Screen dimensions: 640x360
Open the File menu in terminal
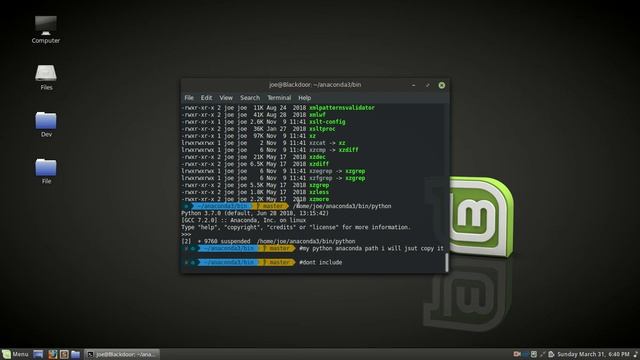tap(189, 98)
